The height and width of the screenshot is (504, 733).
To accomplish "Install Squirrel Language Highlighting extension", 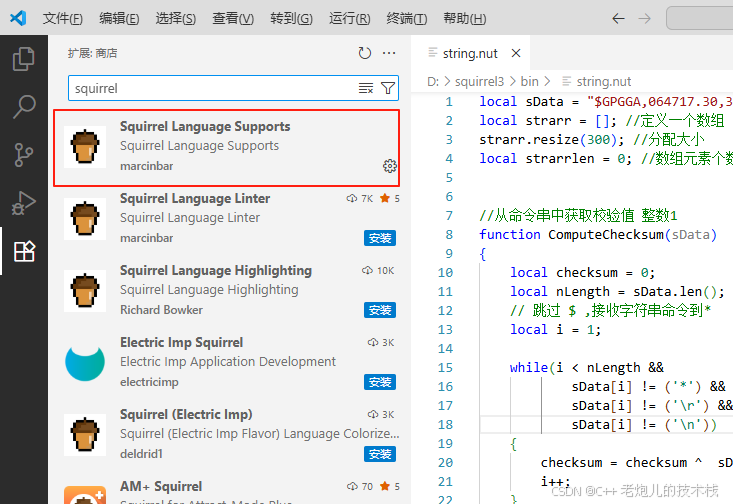I will (x=380, y=310).
